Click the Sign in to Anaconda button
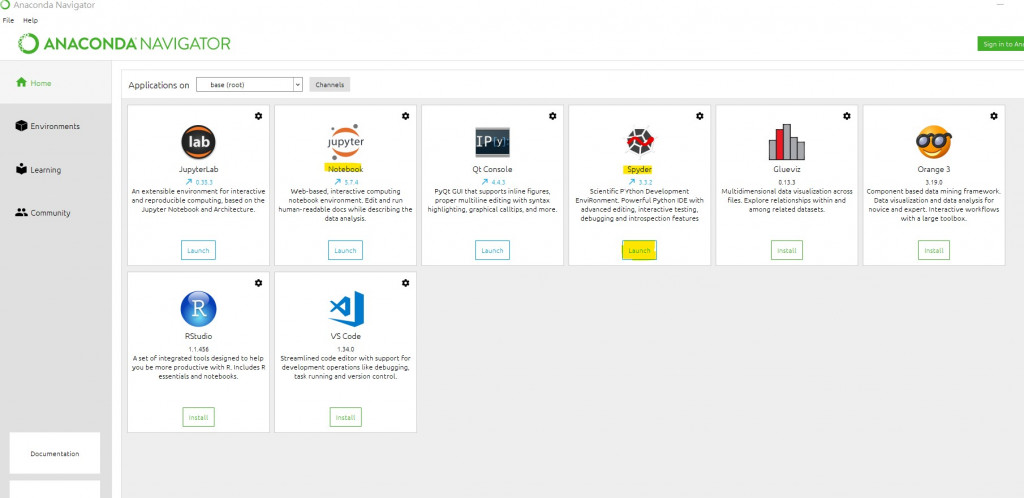 click(x=1000, y=44)
